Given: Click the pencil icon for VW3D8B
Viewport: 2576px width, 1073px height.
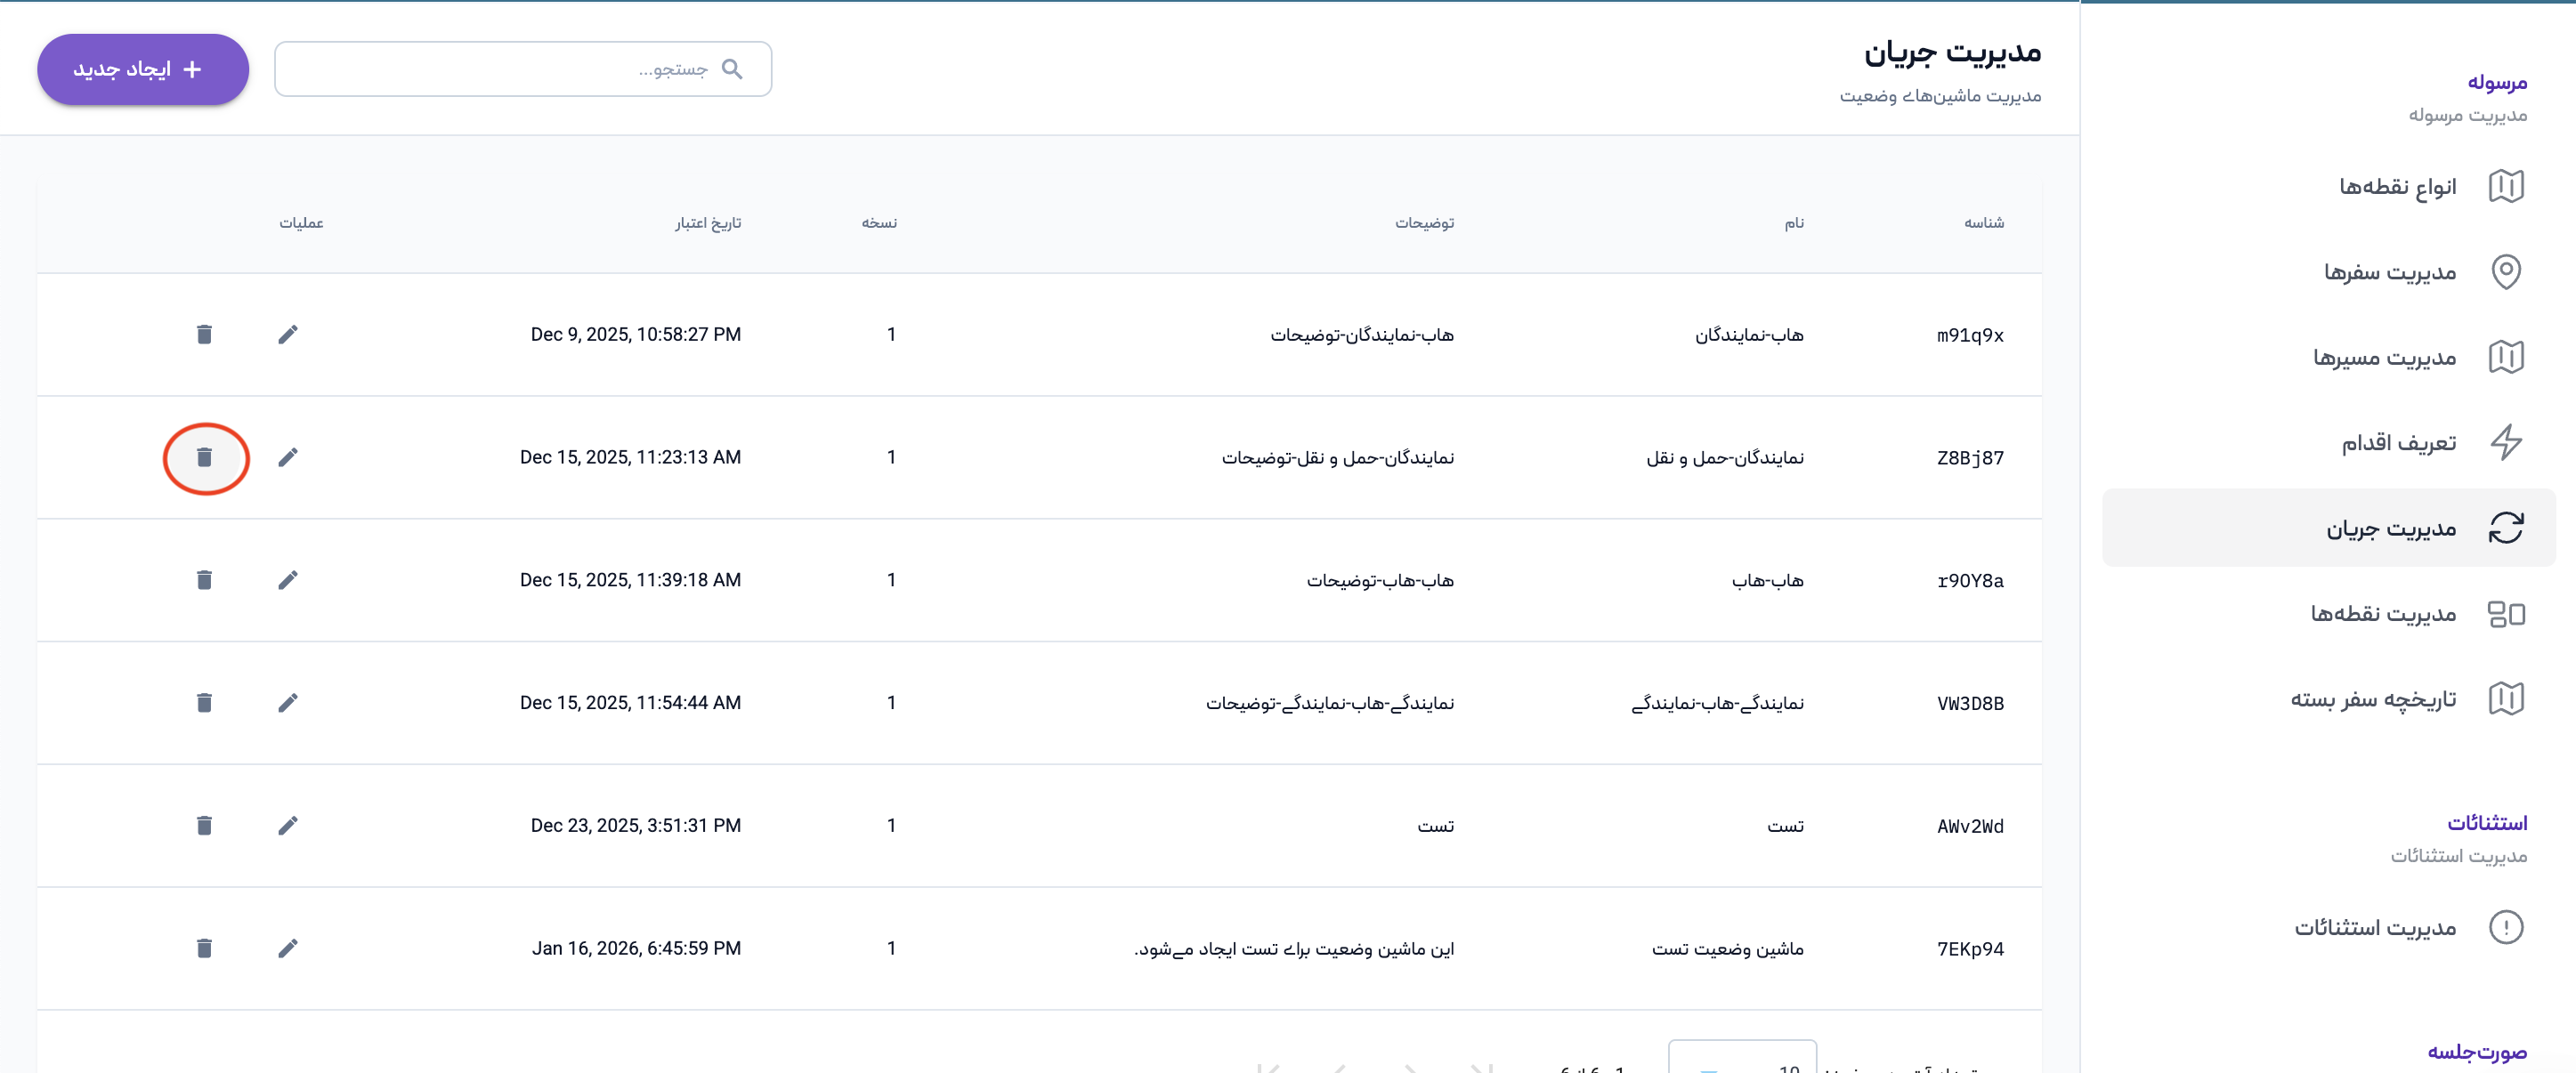Looking at the screenshot, I should pyautogui.click(x=288, y=702).
